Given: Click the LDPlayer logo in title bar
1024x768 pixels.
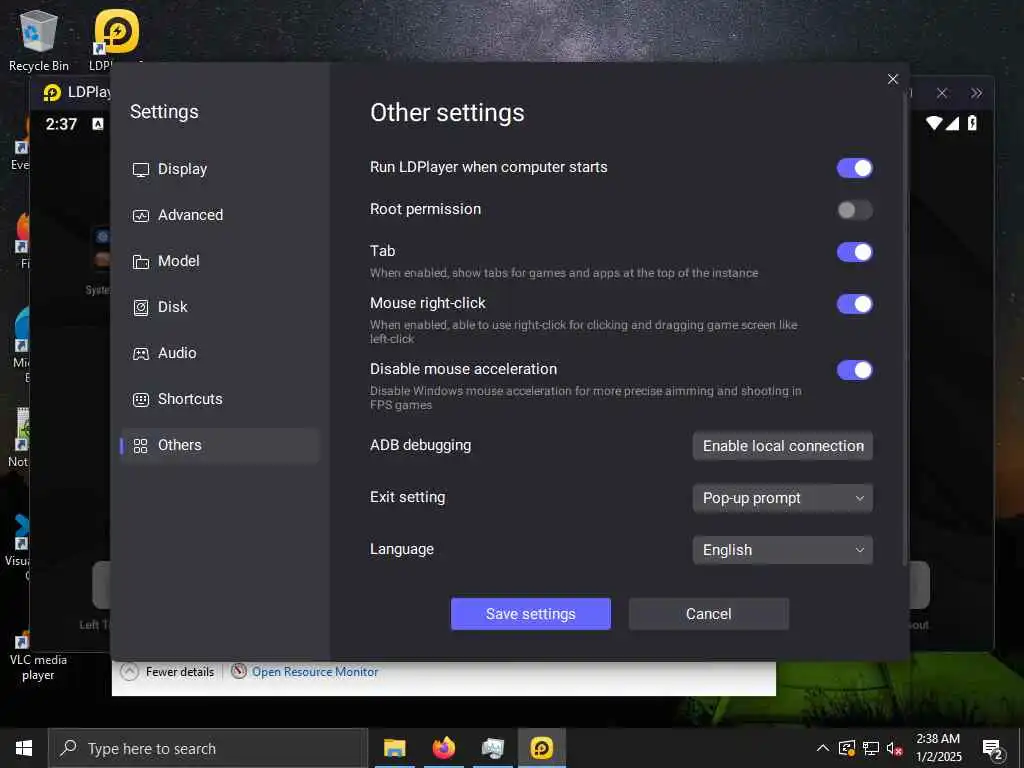Looking at the screenshot, I should tap(52, 93).
